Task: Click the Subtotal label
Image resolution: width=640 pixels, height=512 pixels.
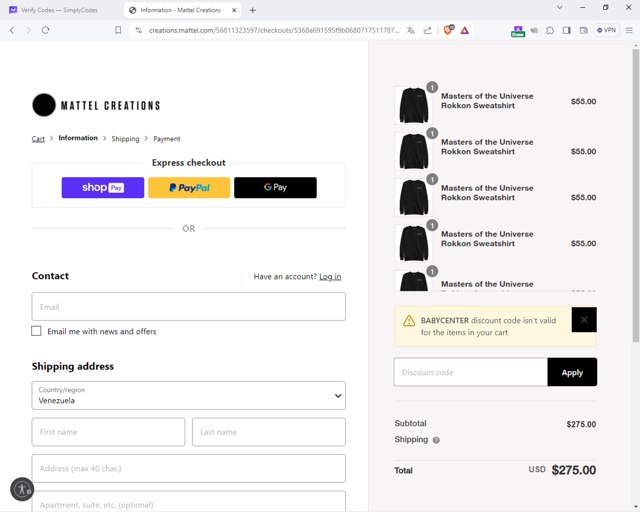Action: (410, 423)
